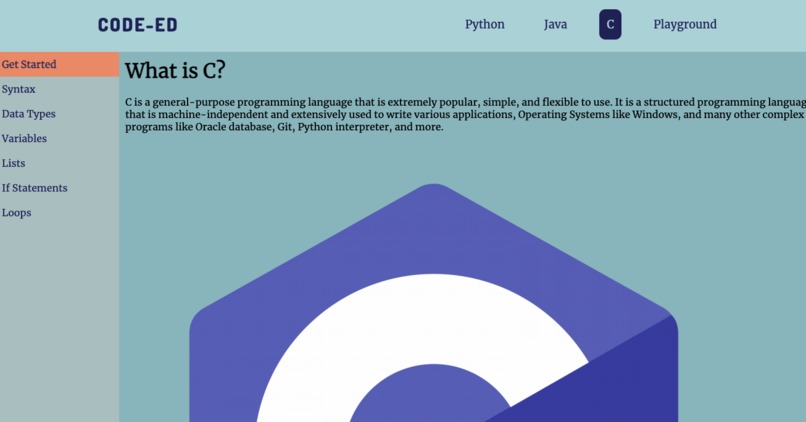
Task: Open the Syntax lesson
Action: tap(60, 89)
